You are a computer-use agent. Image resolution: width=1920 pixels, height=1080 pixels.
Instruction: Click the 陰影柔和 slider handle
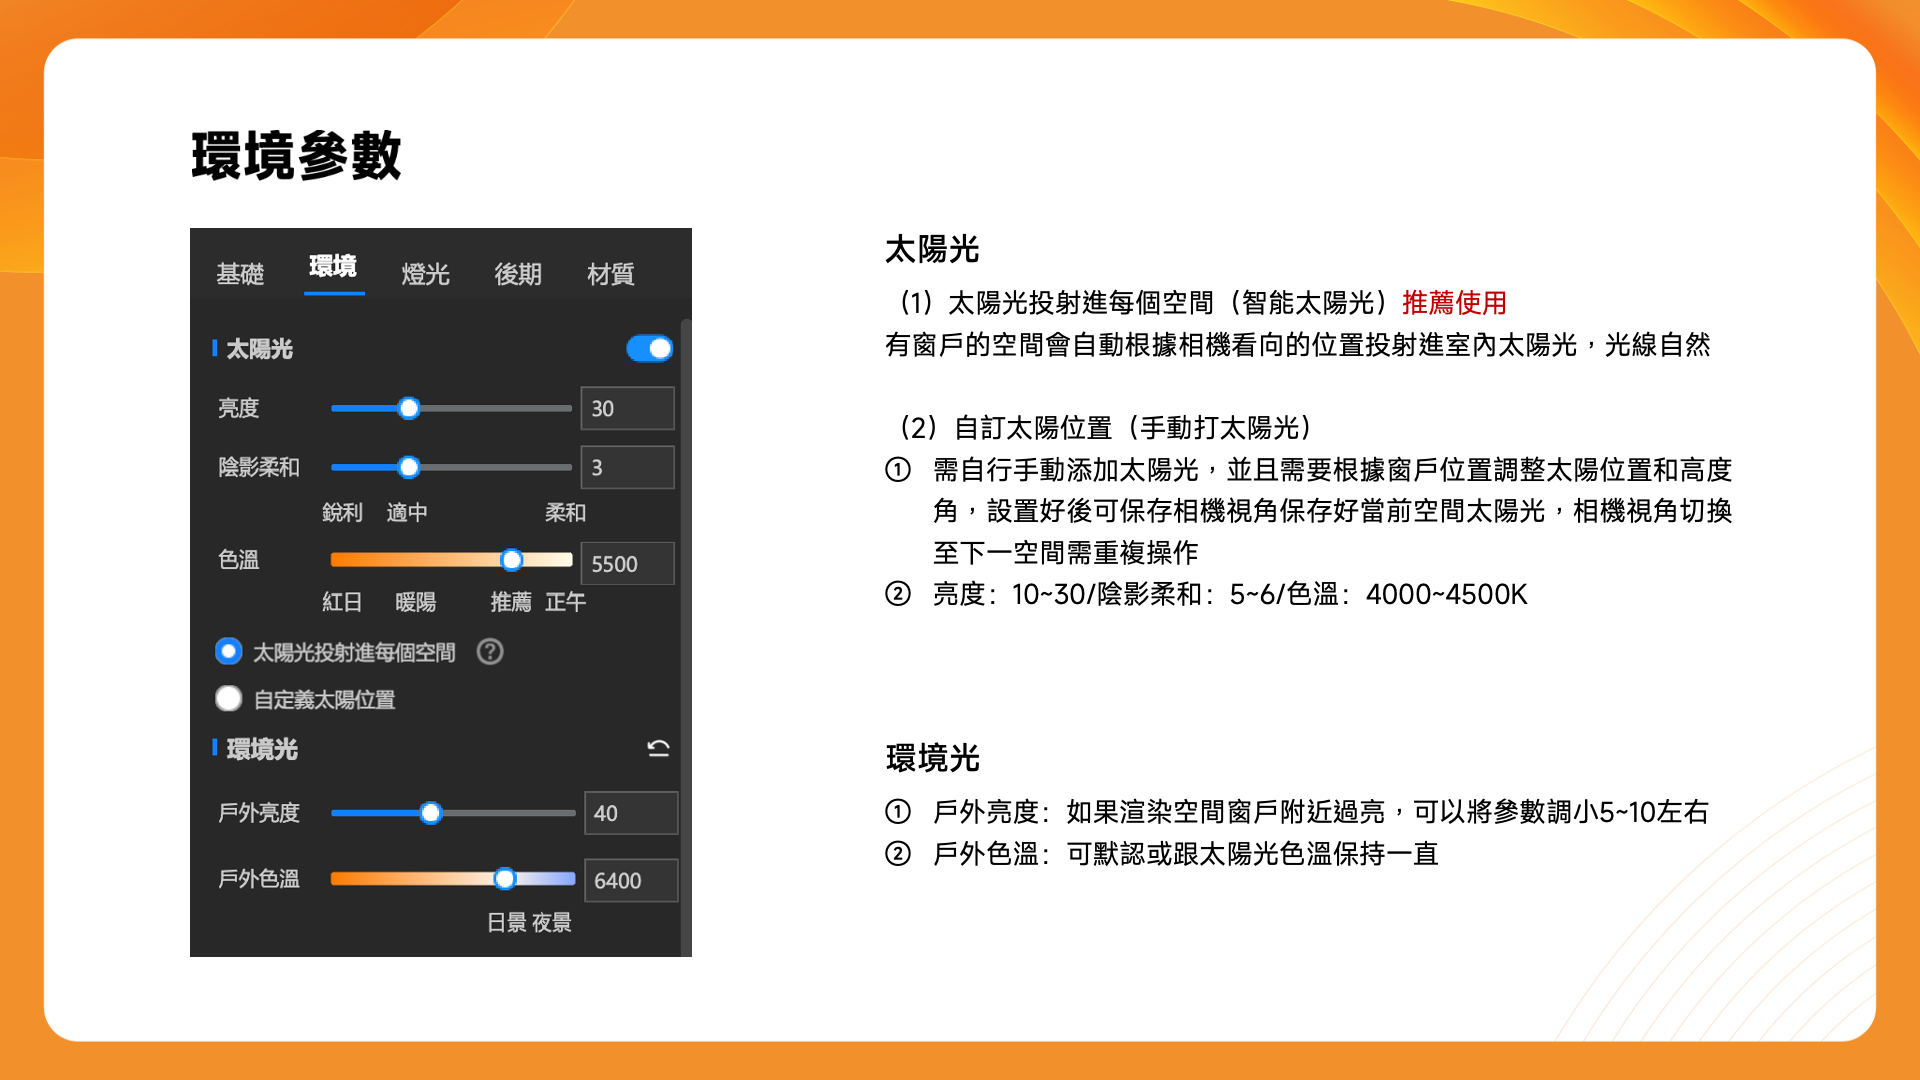coord(409,467)
